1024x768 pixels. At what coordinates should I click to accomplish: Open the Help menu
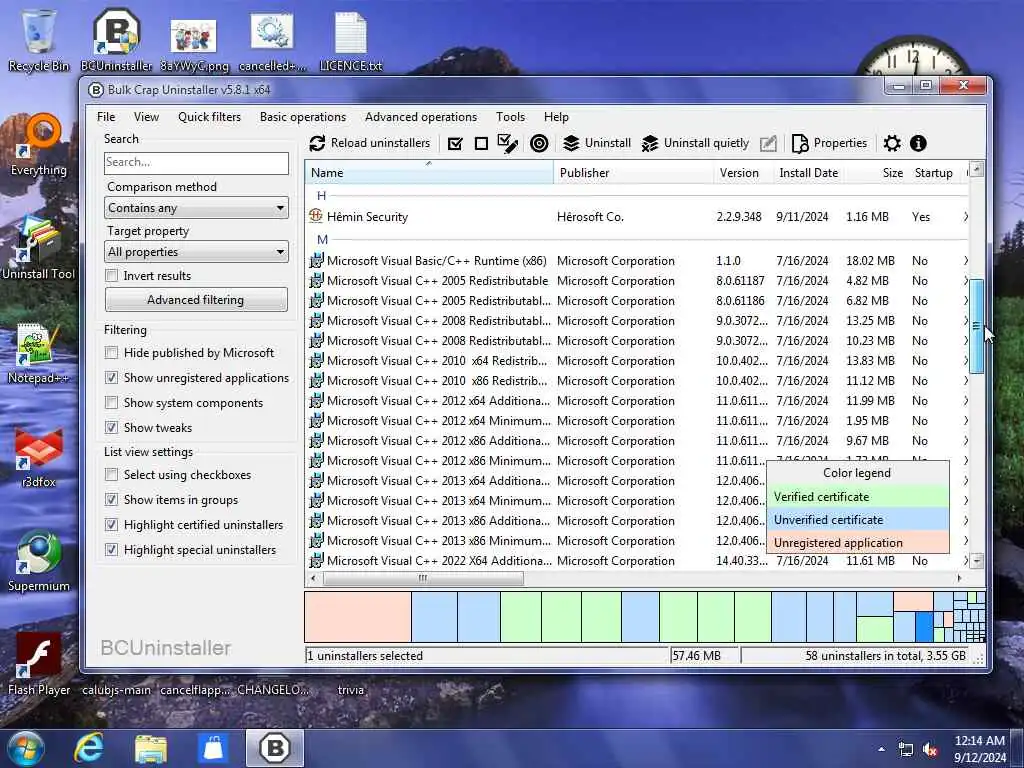point(556,117)
